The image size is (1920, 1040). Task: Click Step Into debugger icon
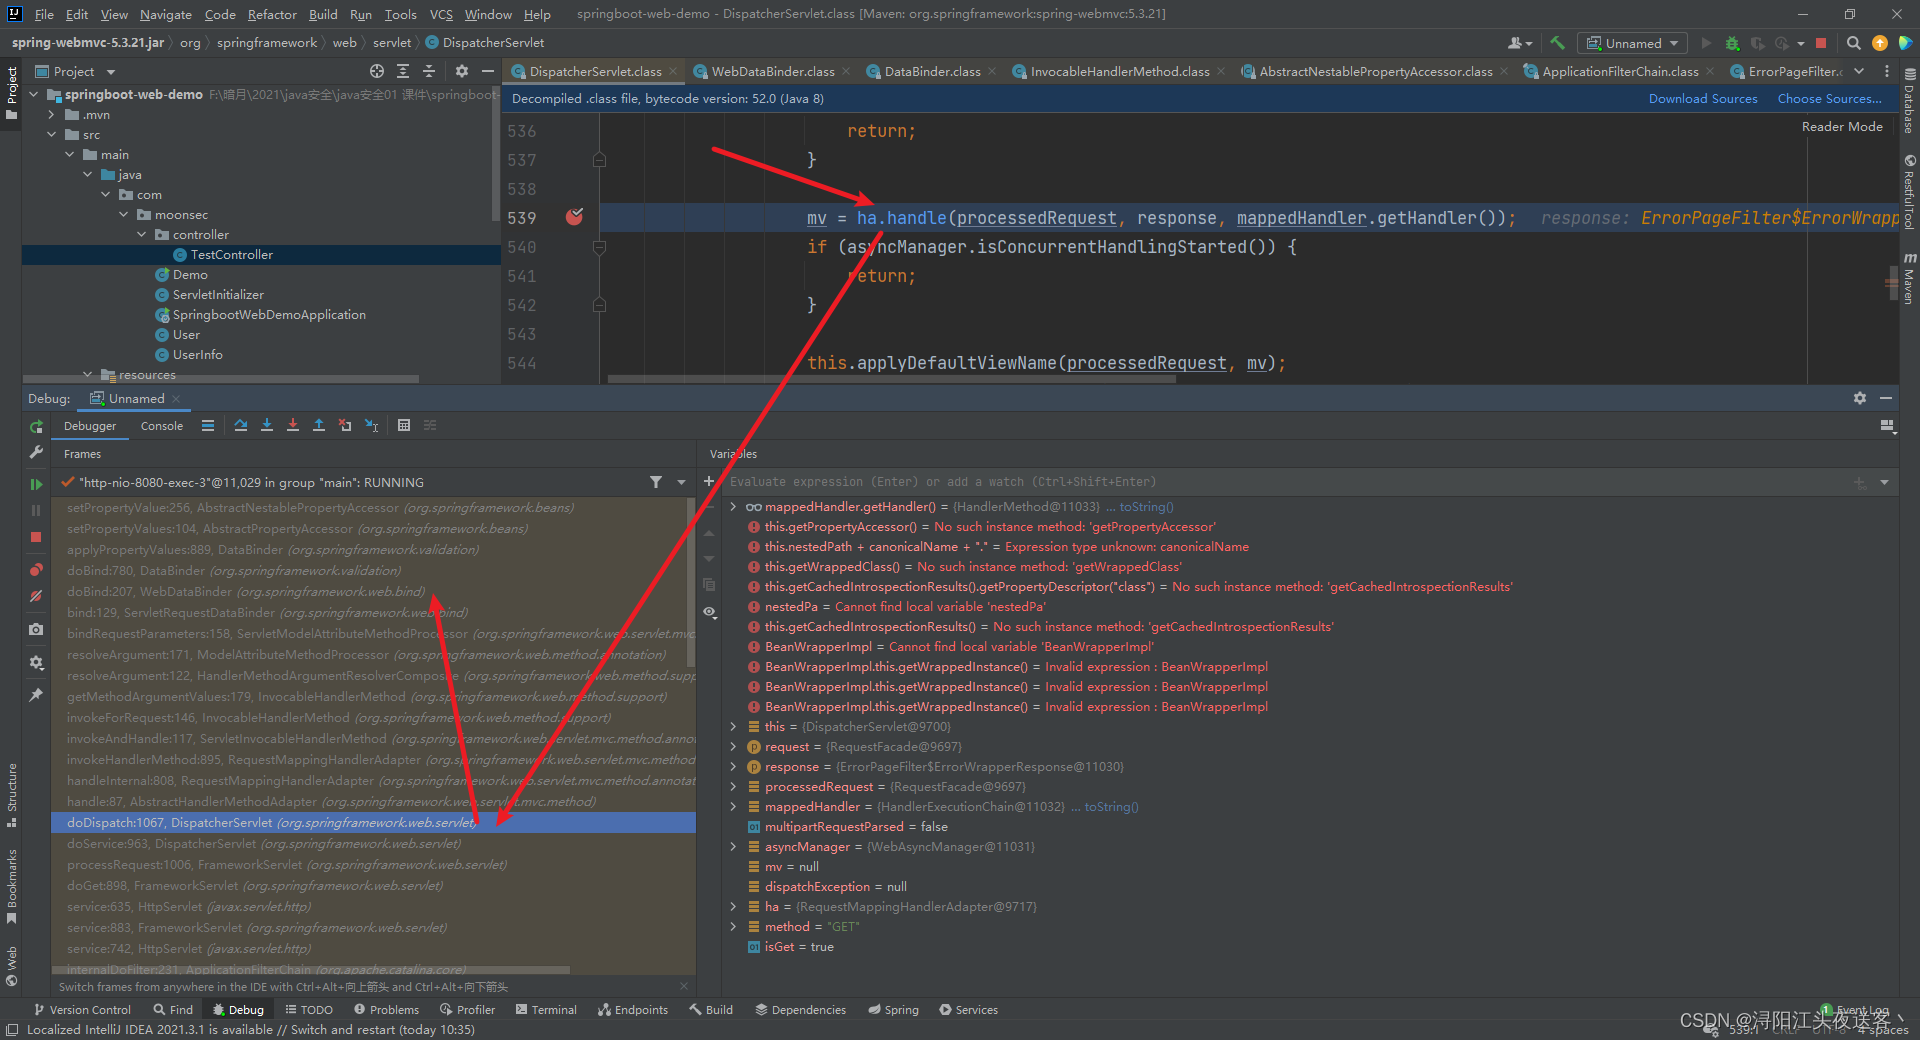point(267,425)
